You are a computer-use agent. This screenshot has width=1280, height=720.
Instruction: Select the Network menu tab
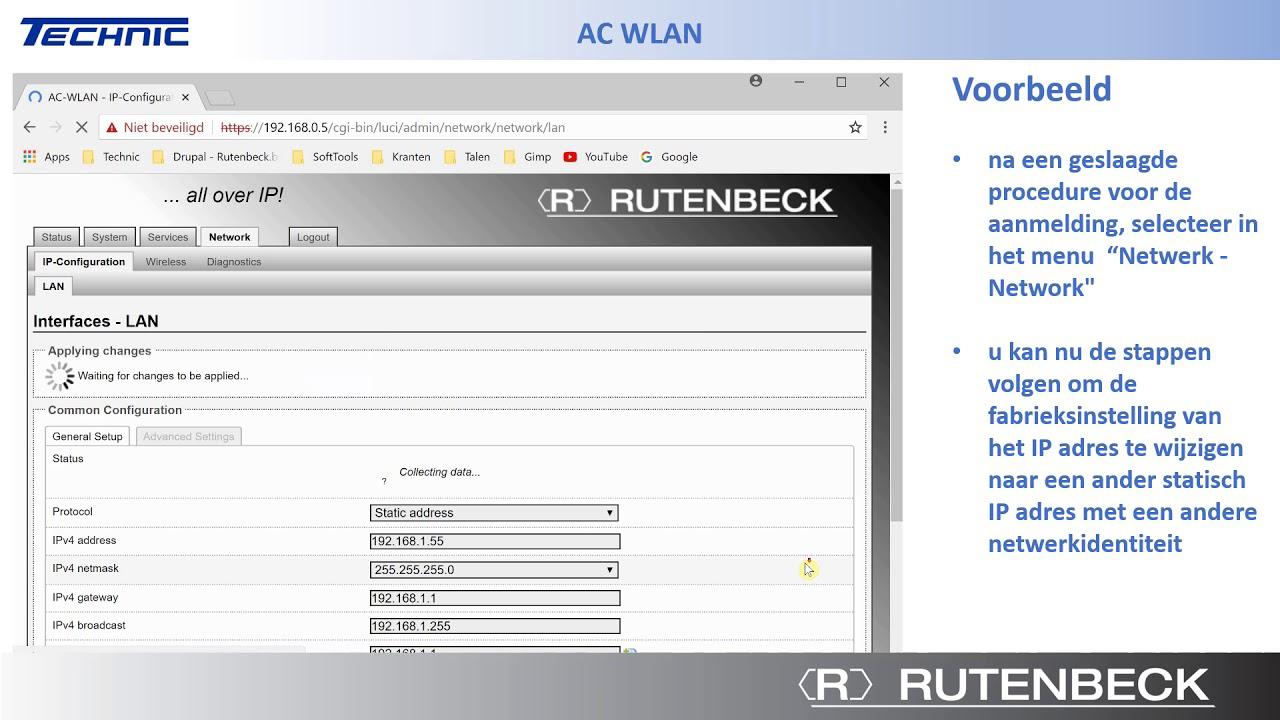[229, 237]
